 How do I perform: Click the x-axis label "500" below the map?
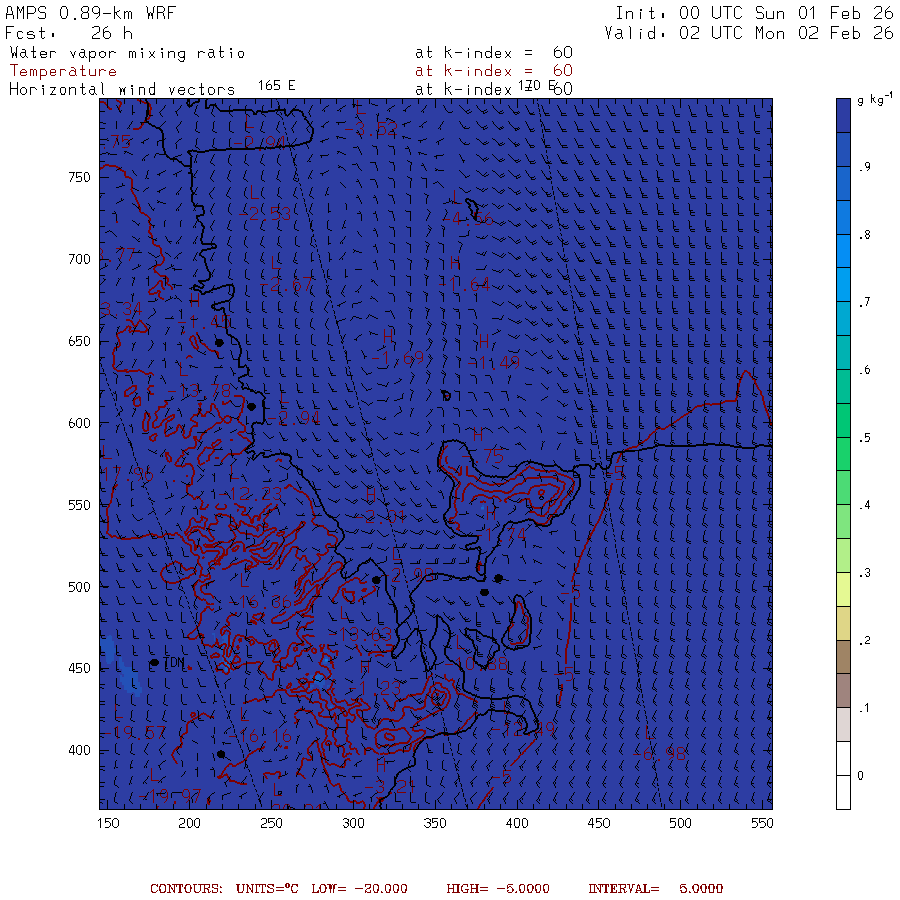pos(680,824)
